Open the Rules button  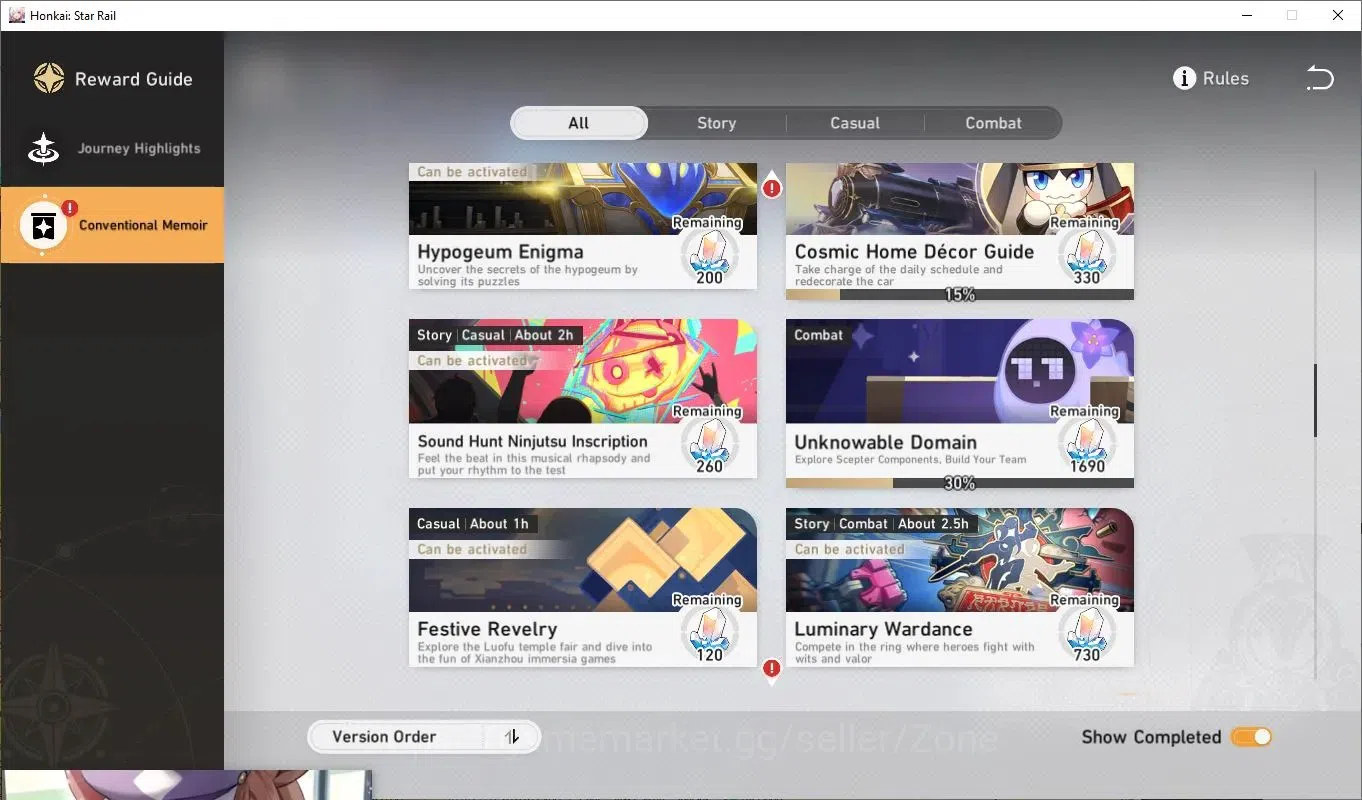pyautogui.click(x=1211, y=78)
